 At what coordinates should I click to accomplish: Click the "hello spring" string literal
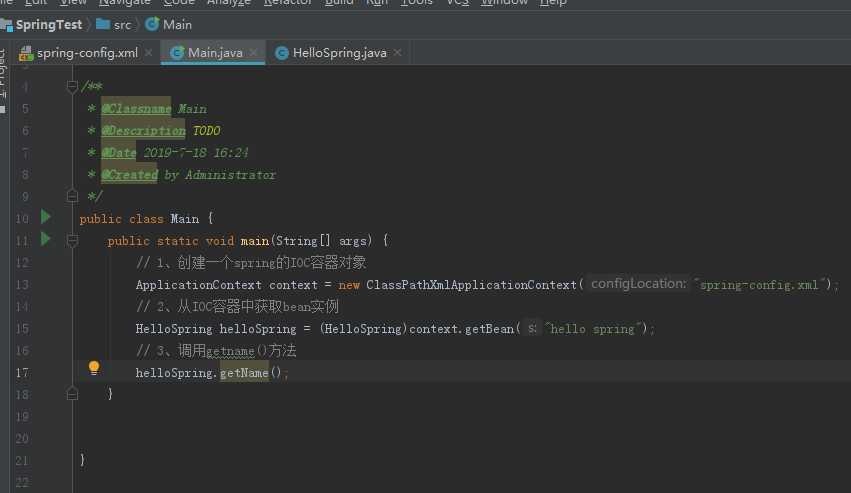[x=593, y=329]
